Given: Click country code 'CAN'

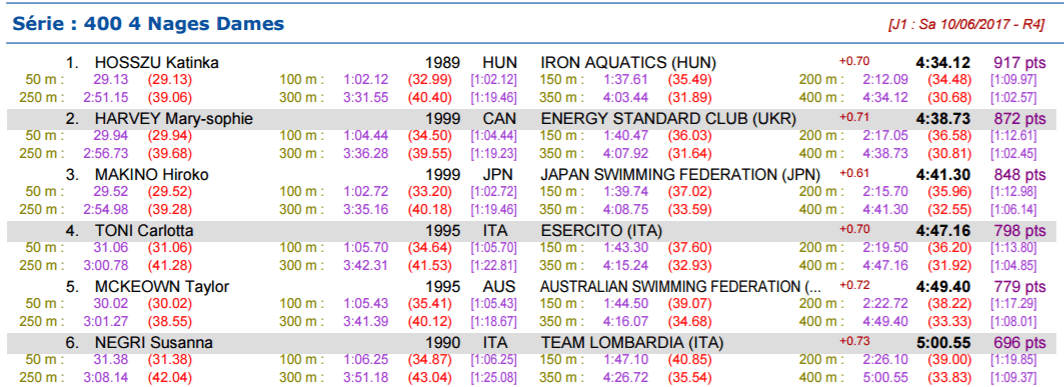Looking at the screenshot, I should [x=499, y=119].
